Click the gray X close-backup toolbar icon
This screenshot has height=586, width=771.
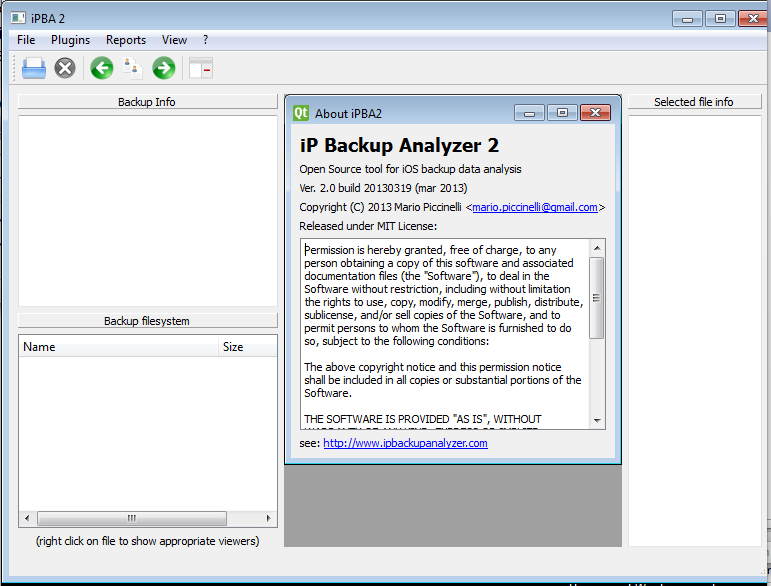(65, 68)
